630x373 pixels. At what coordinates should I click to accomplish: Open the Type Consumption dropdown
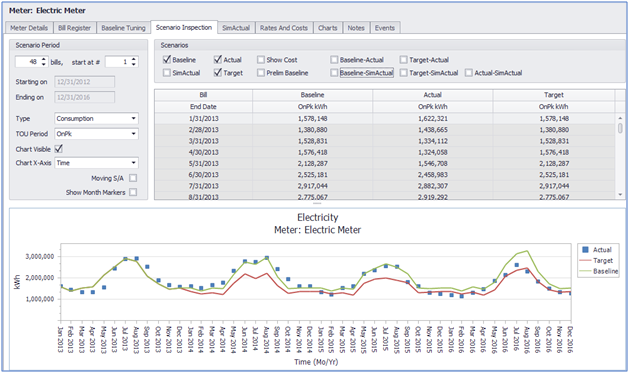pos(96,119)
